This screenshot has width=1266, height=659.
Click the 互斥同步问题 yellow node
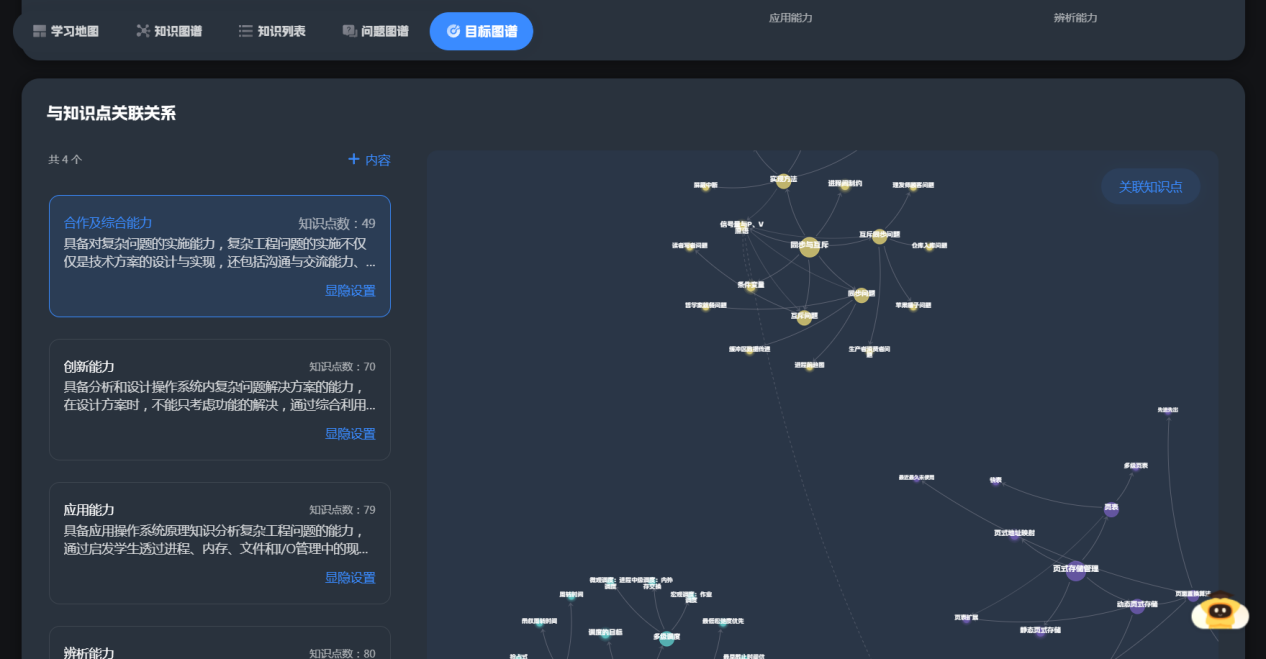tap(879, 237)
